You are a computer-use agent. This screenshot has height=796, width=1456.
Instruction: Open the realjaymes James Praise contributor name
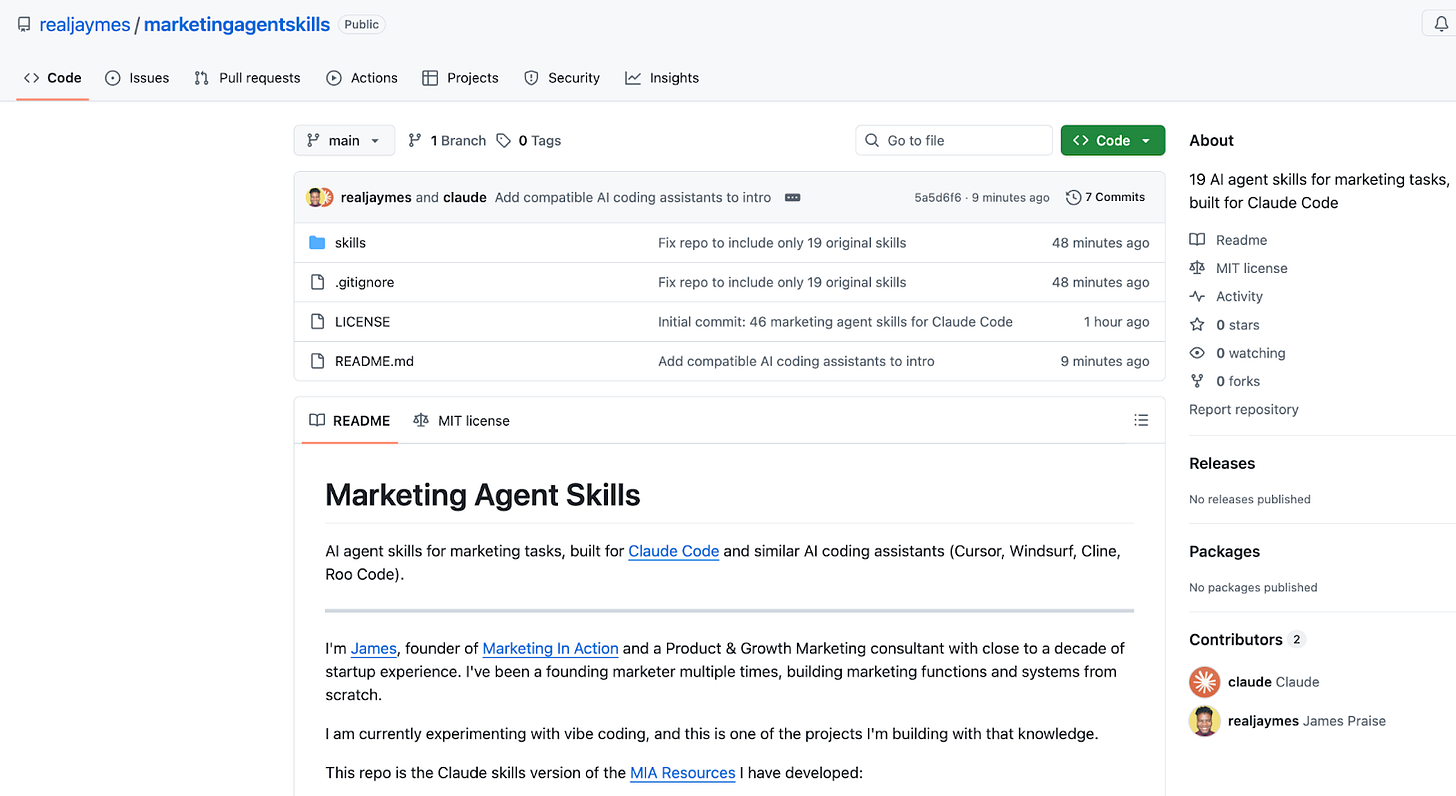[1307, 721]
